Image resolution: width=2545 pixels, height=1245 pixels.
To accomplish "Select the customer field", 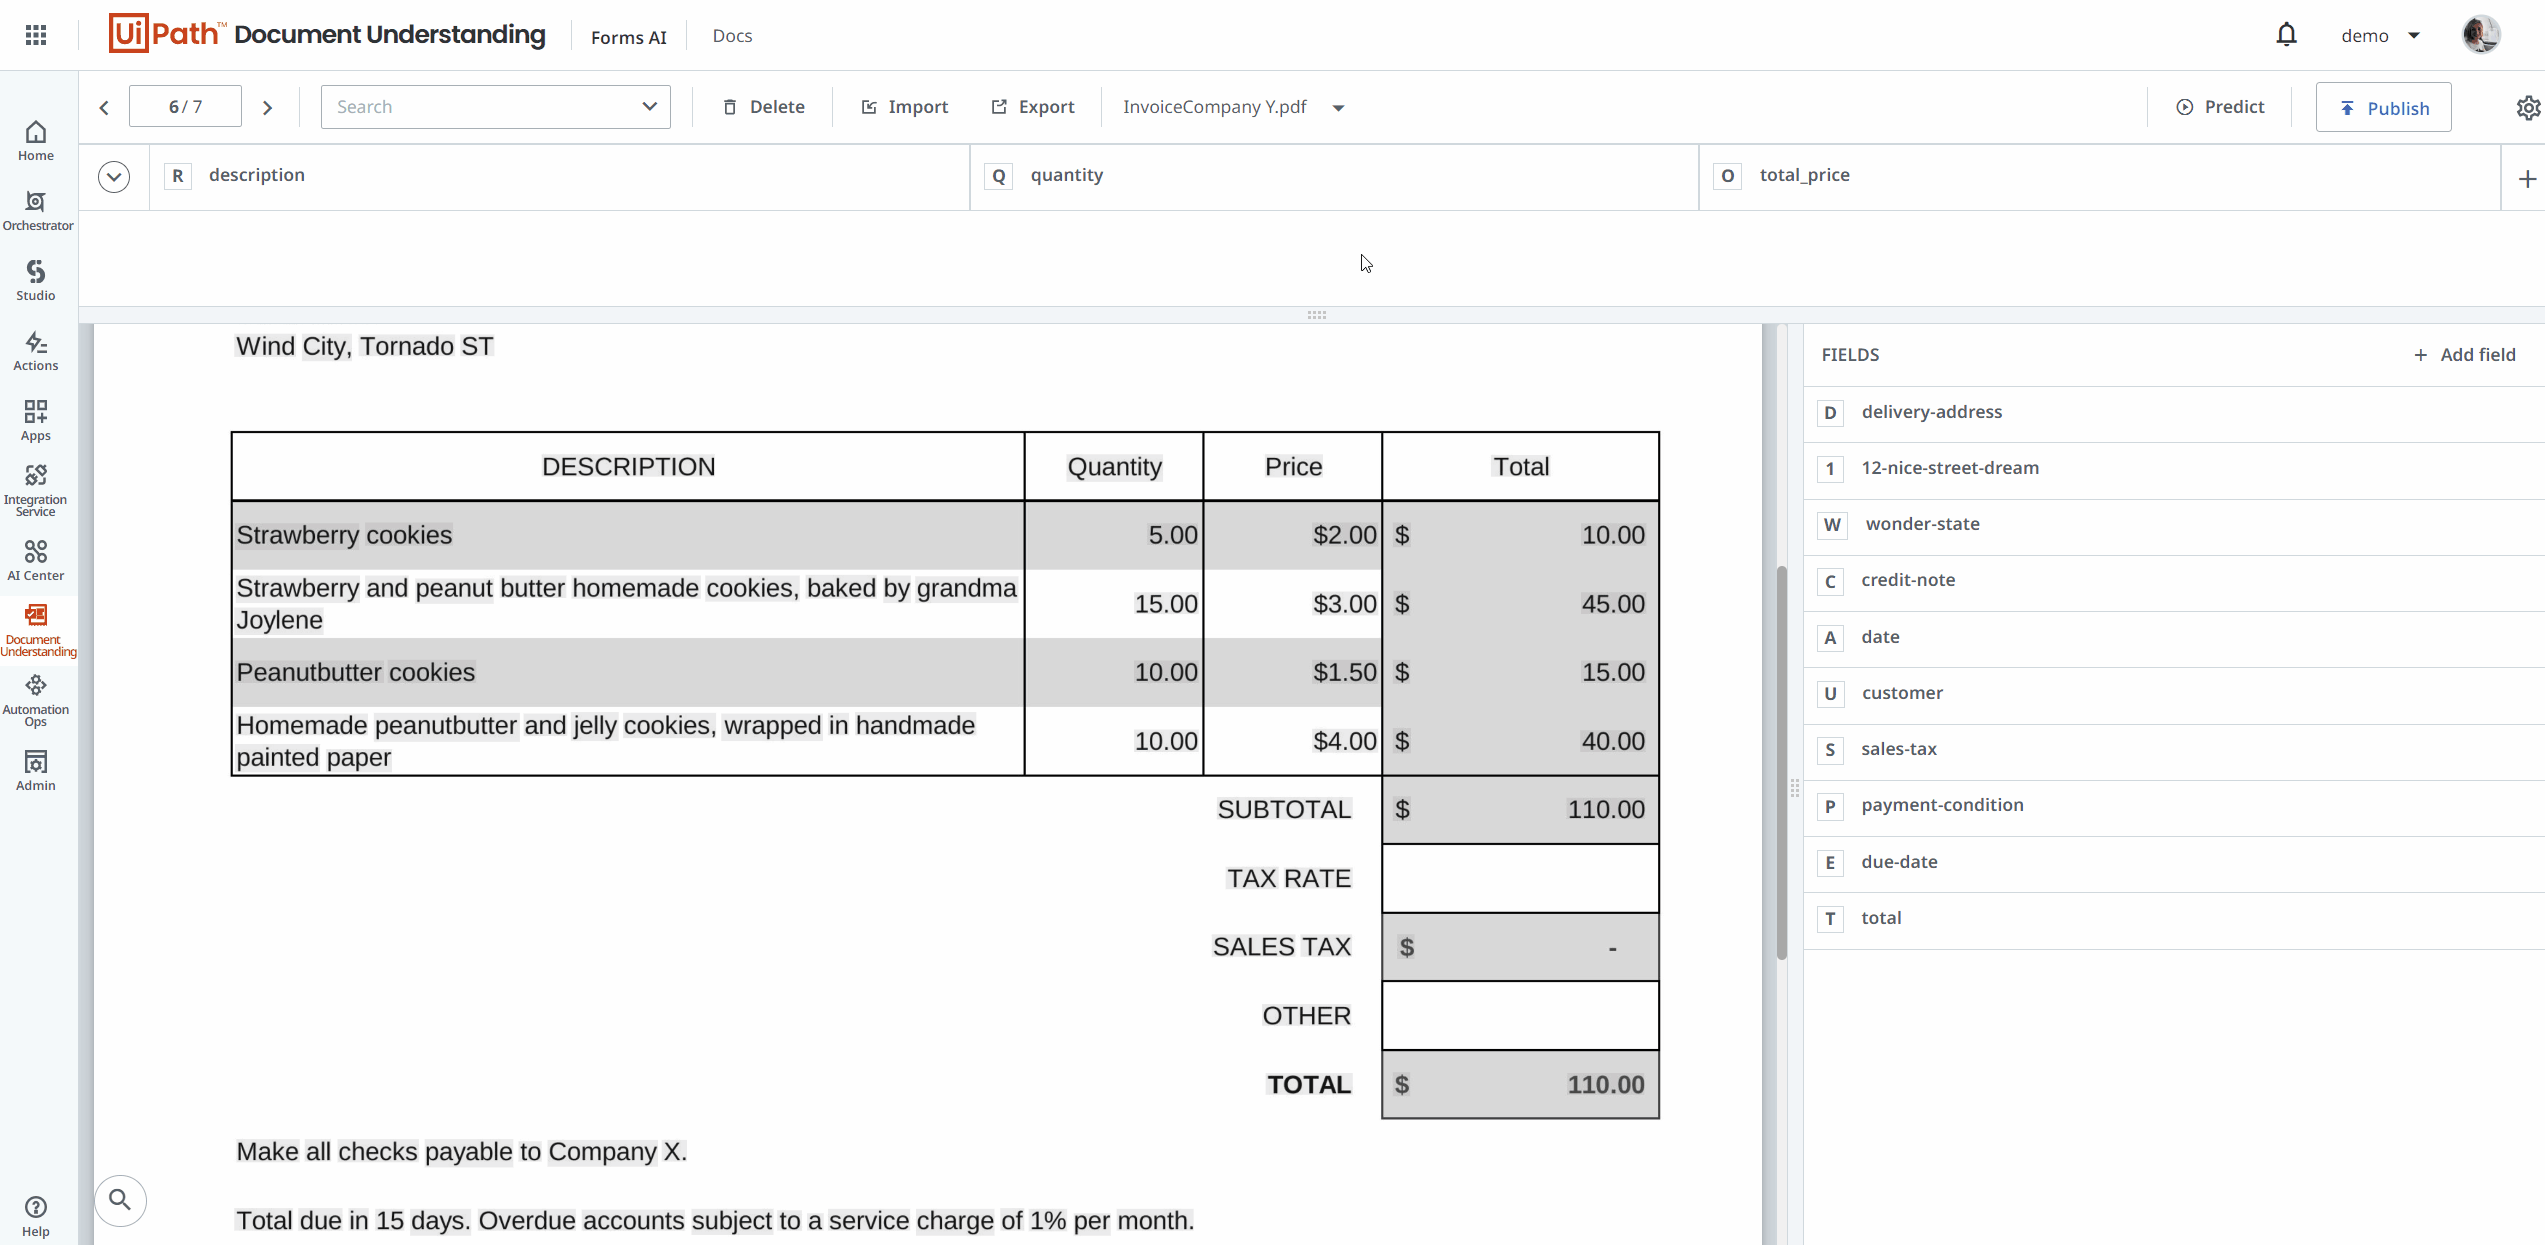I will pos(2175,694).
